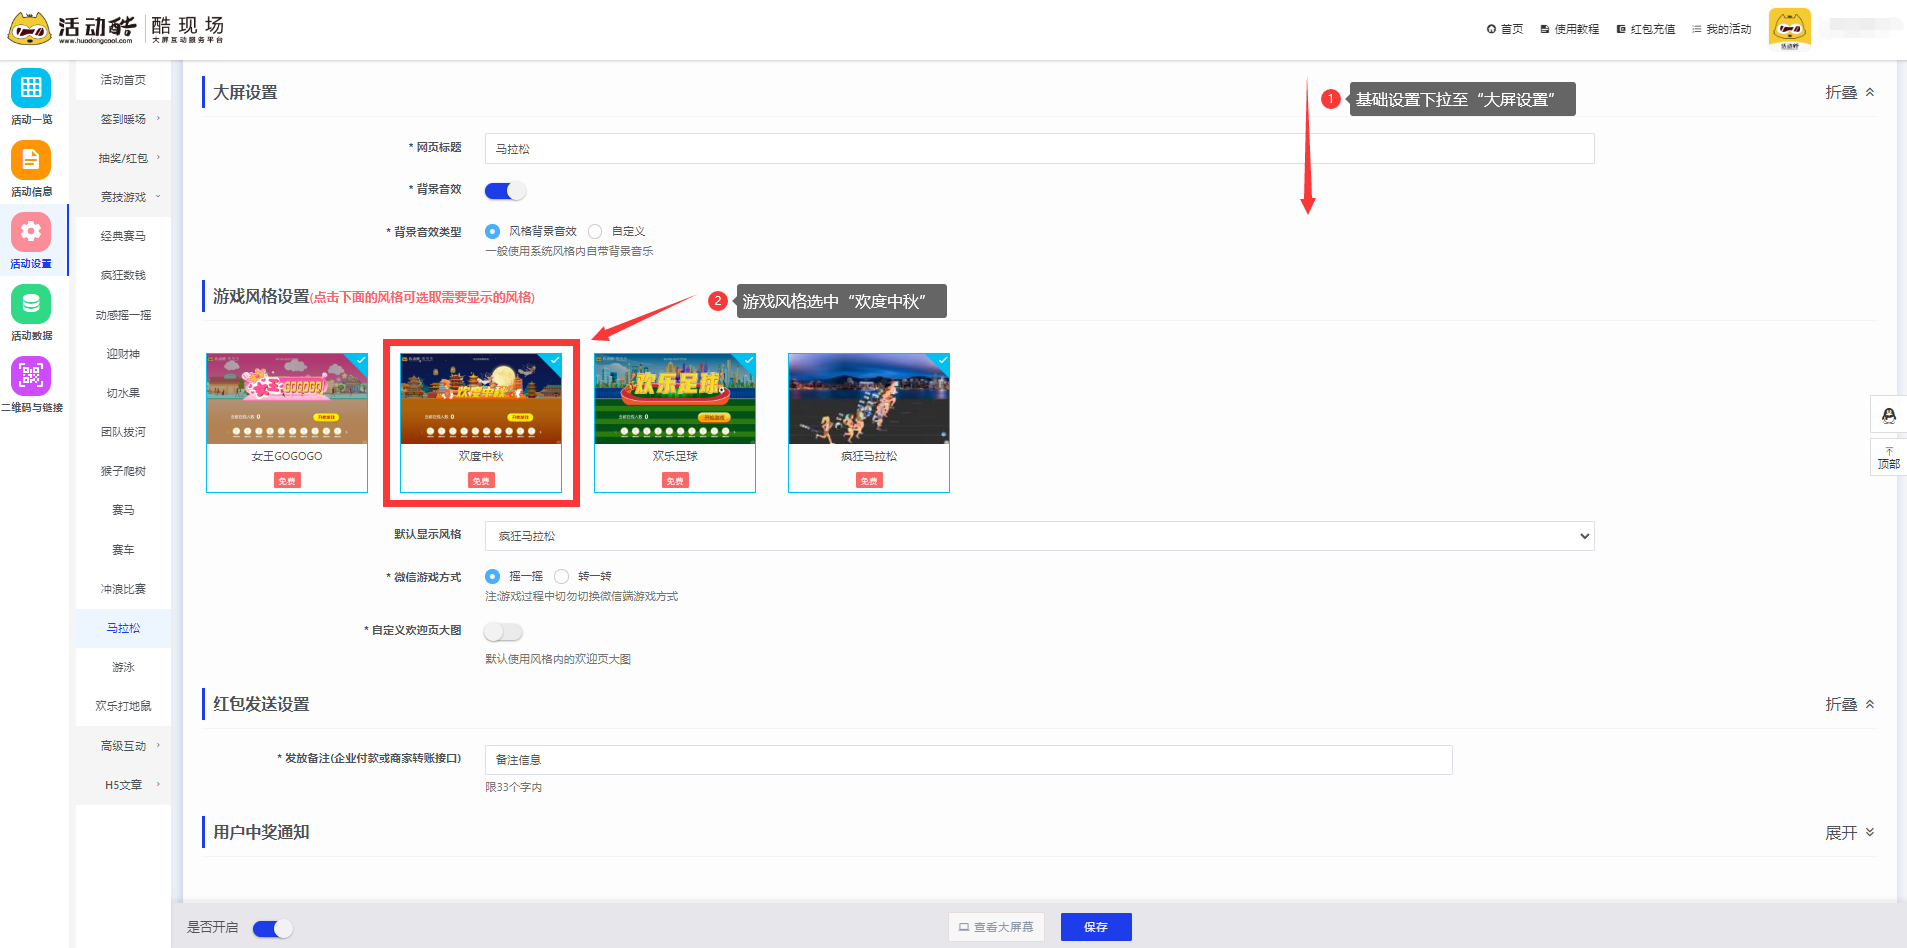This screenshot has width=1907, height=948.
Task: Expand the 抽奖/红包 submenu
Action: click(x=123, y=158)
